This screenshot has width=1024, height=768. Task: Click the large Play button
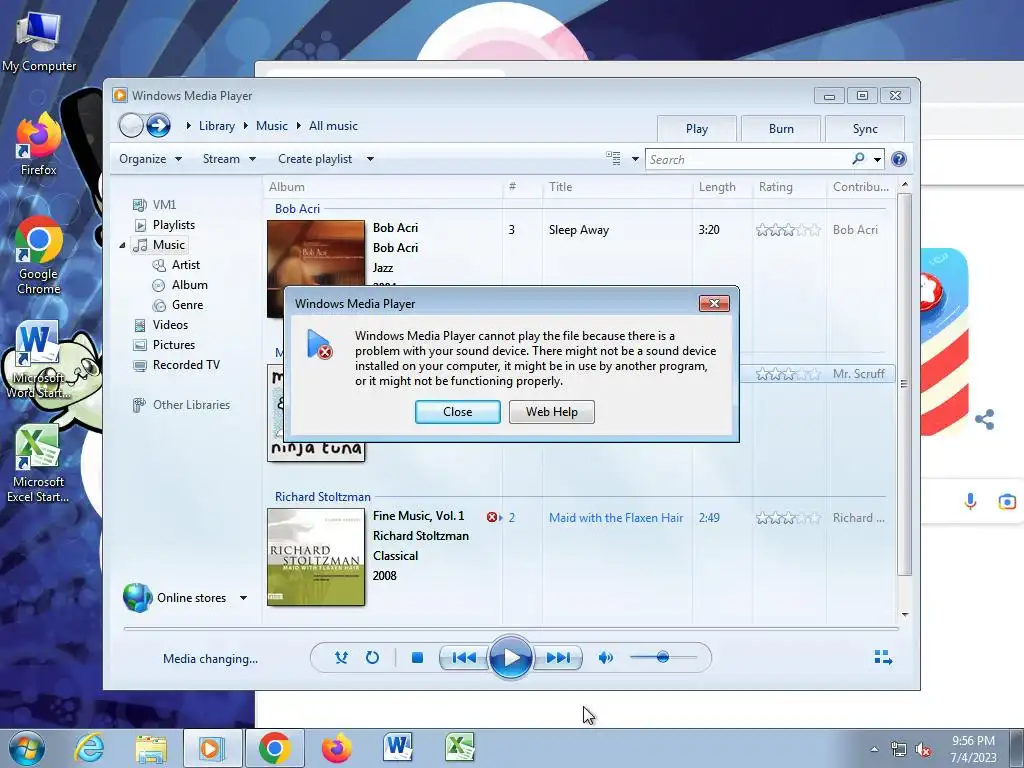510,658
